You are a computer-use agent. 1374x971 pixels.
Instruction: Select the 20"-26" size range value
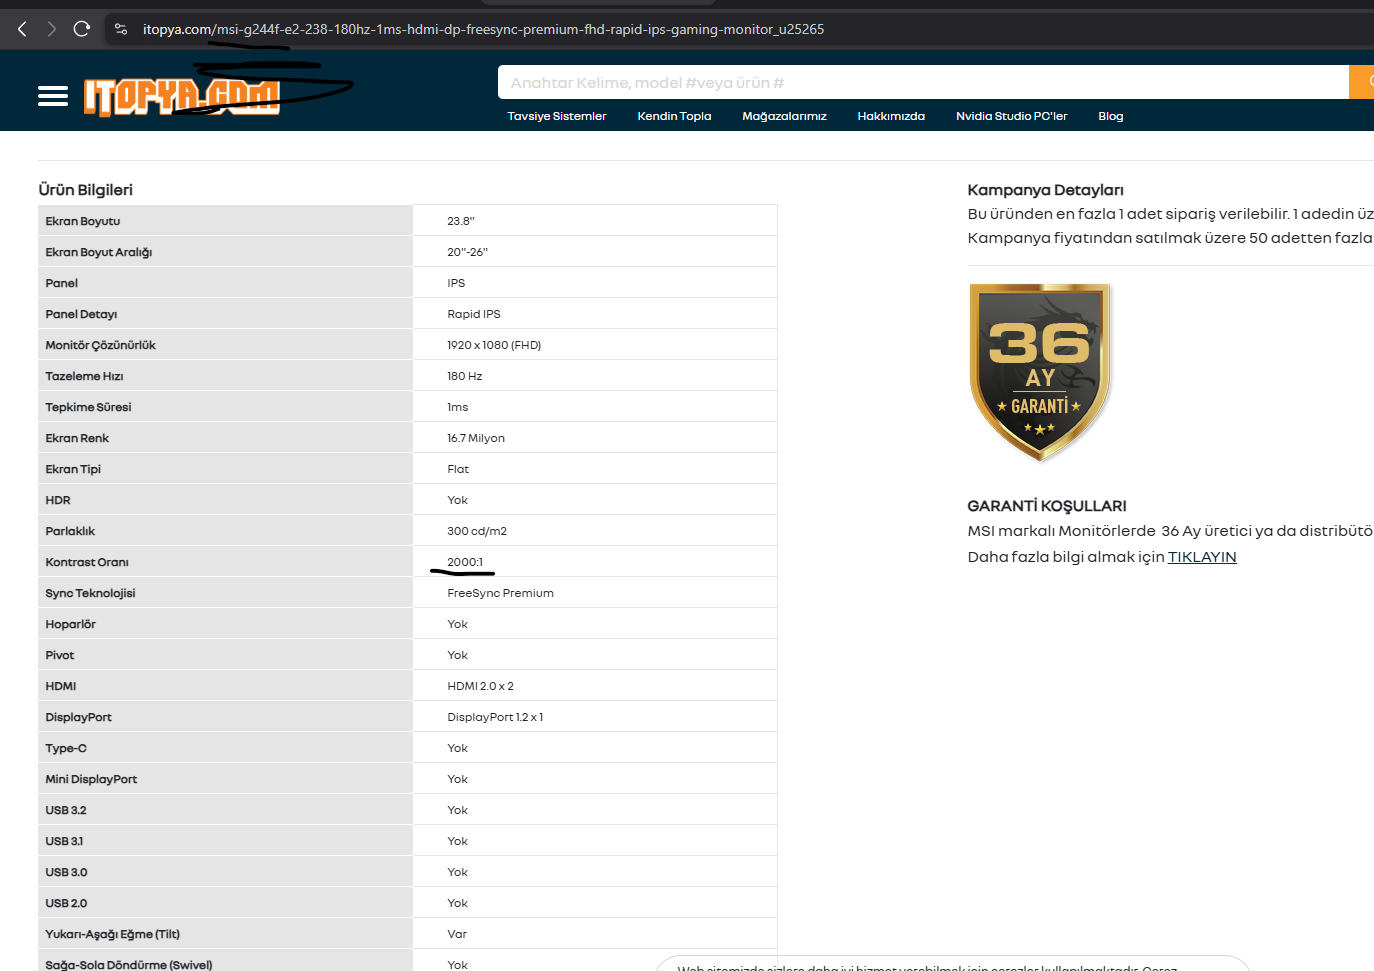click(x=467, y=252)
